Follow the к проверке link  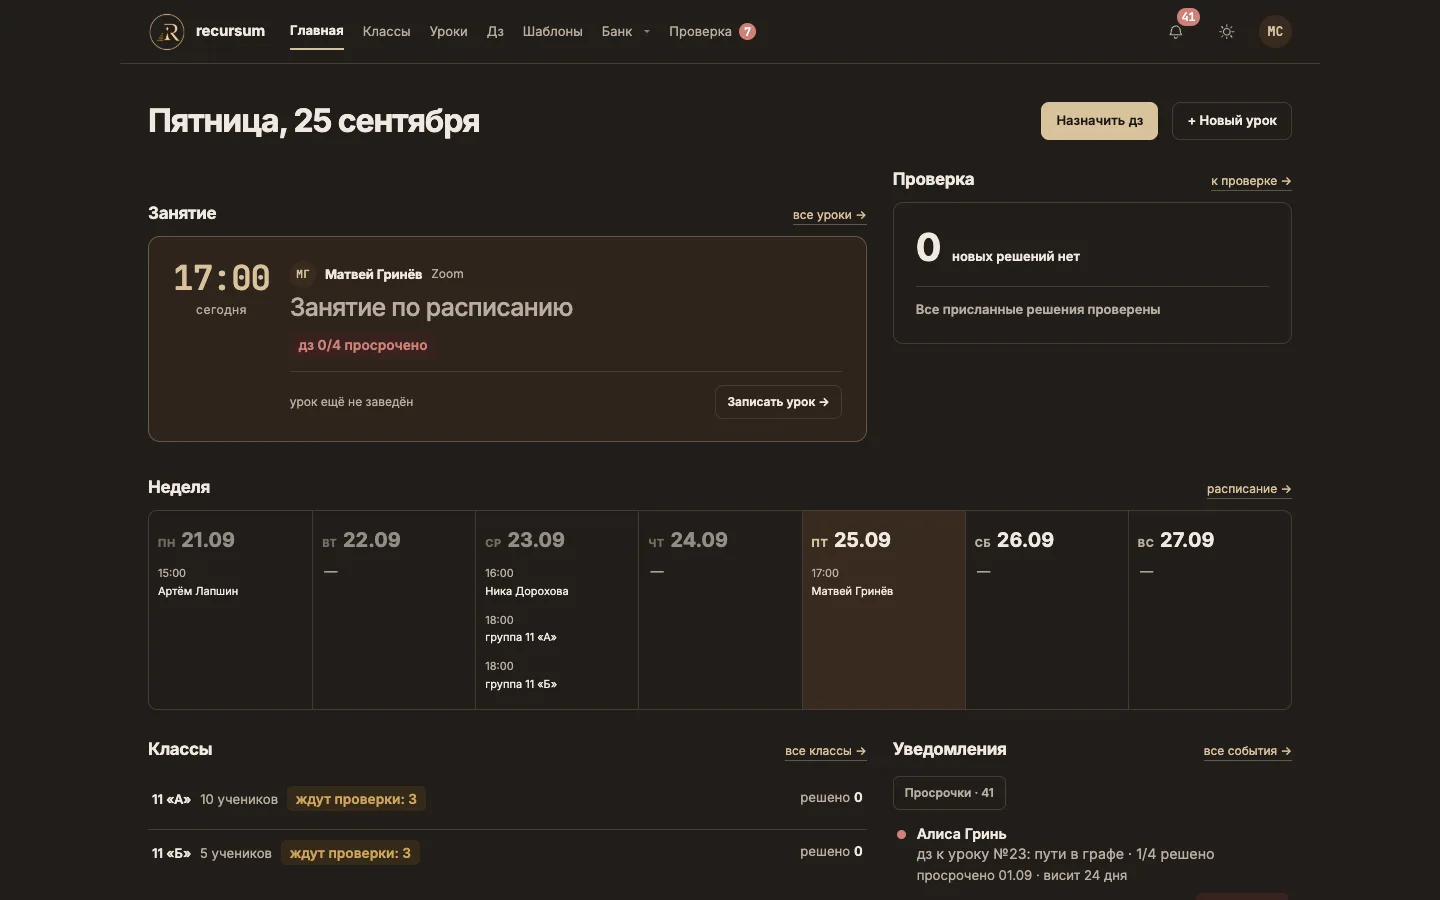click(x=1251, y=181)
